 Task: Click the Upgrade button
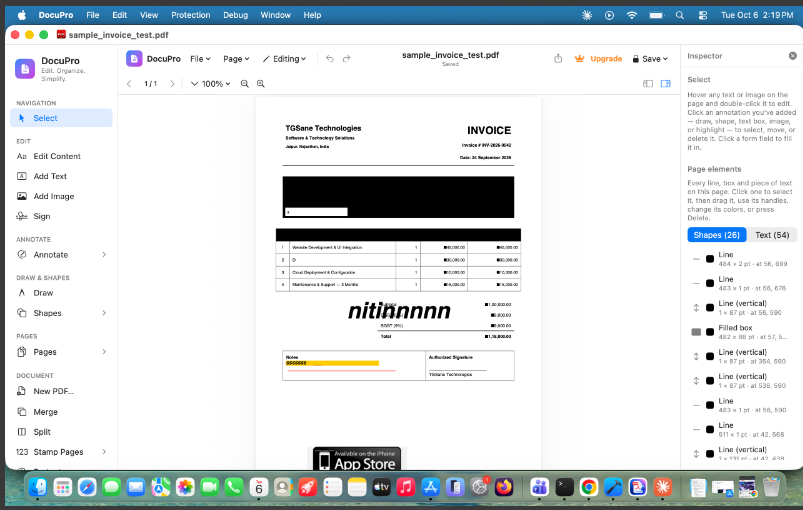598,59
